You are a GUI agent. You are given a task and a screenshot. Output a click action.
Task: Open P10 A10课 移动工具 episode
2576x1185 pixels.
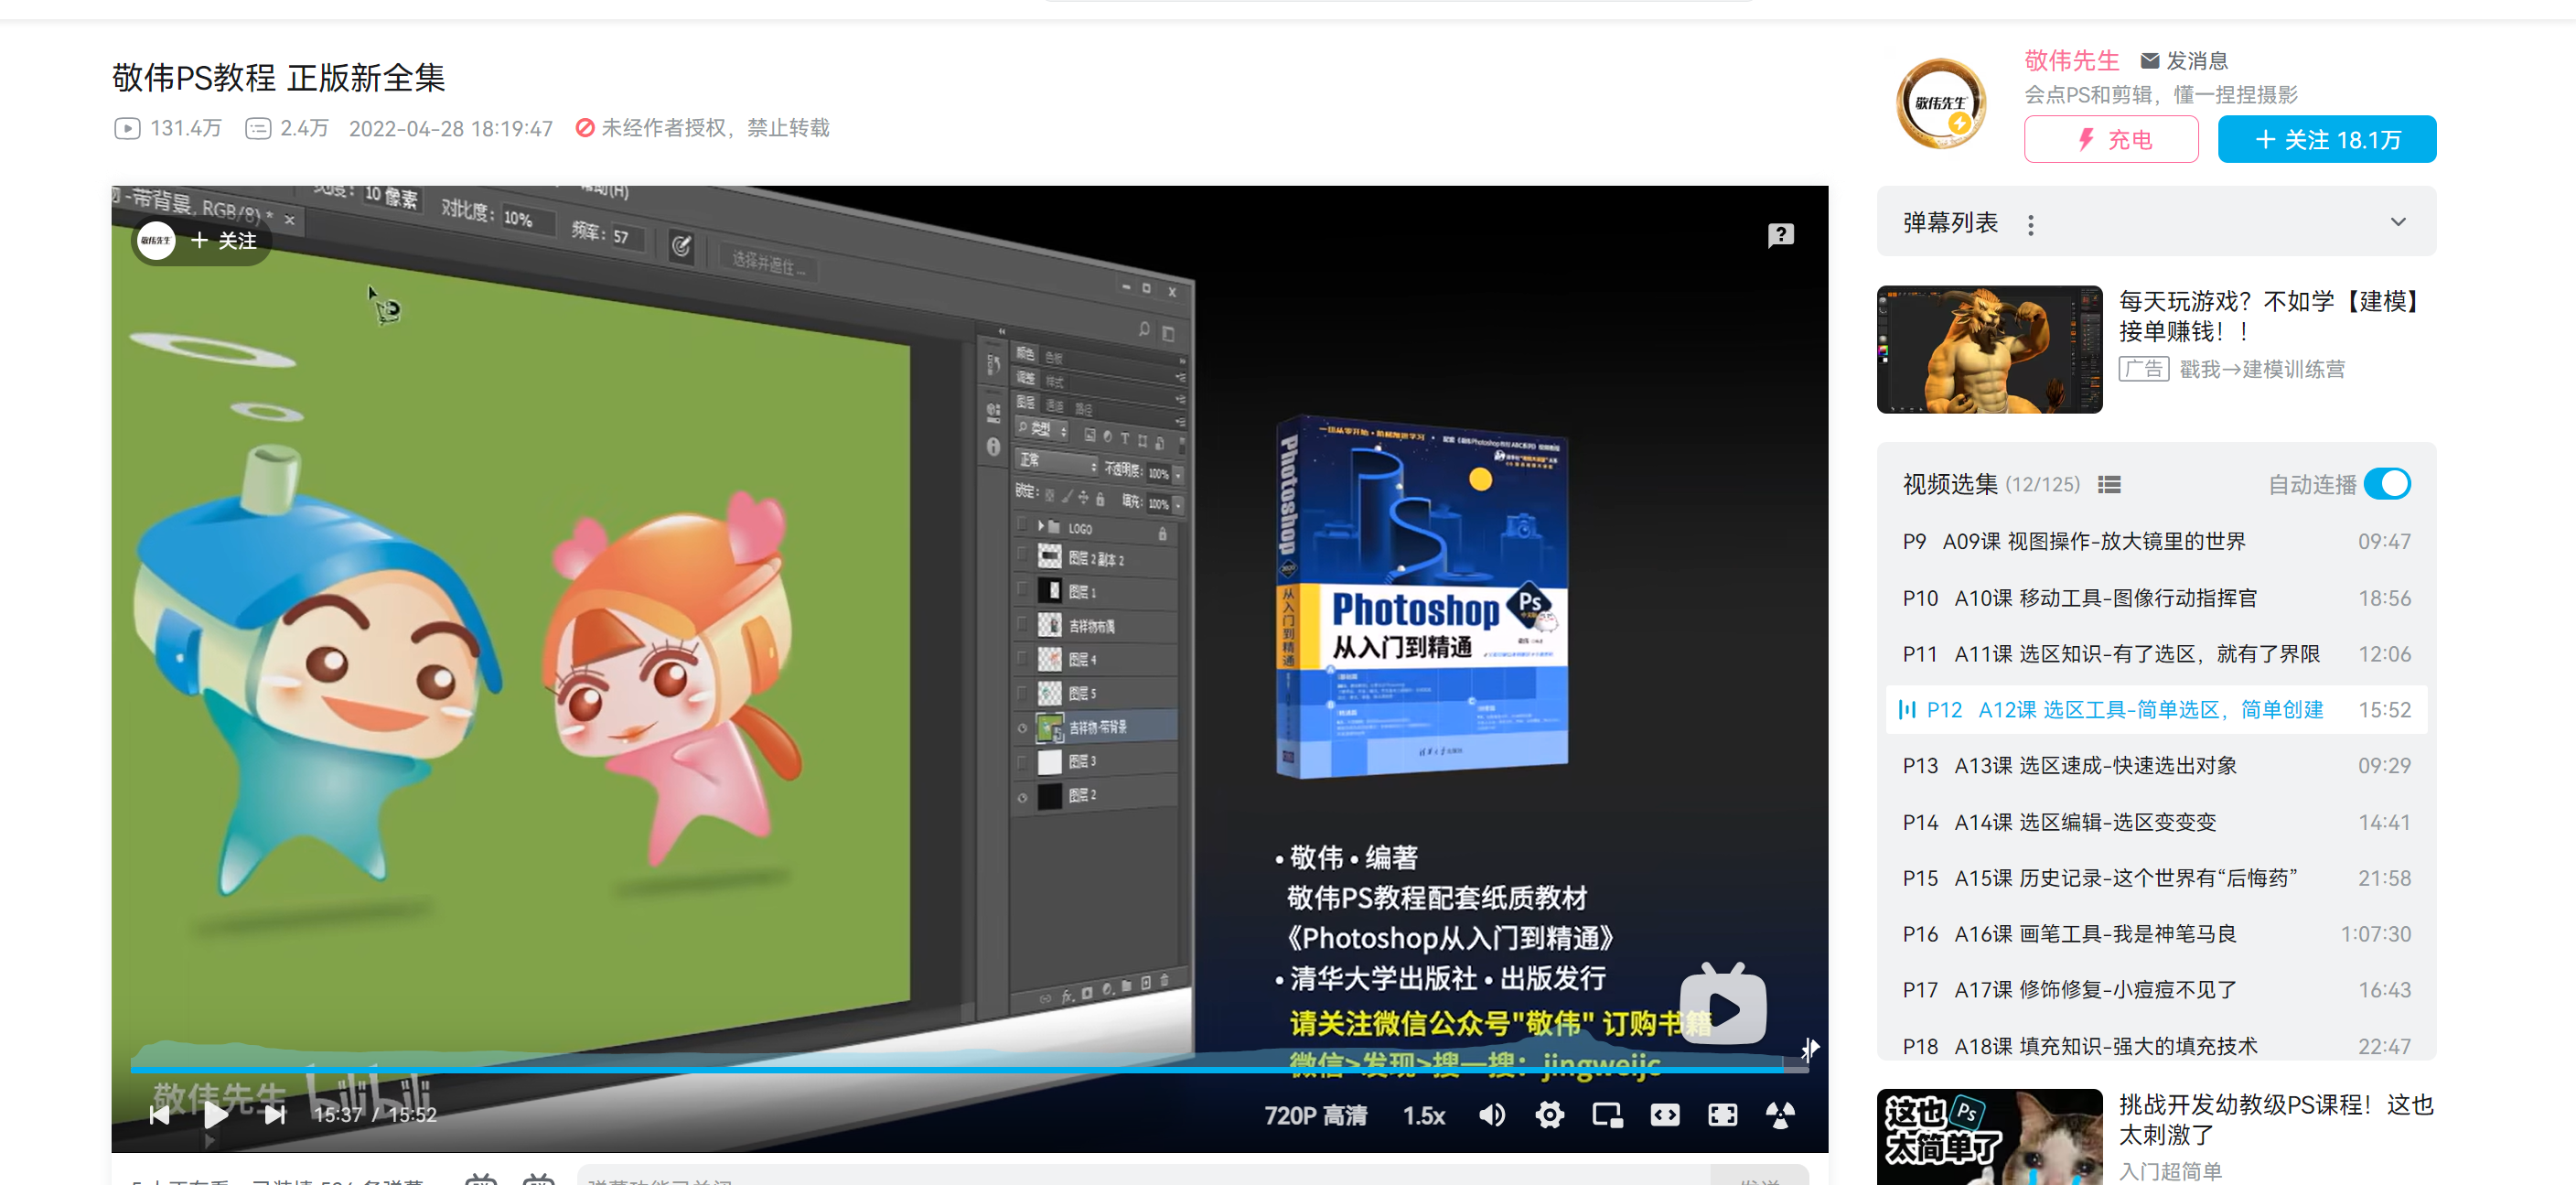2156,598
